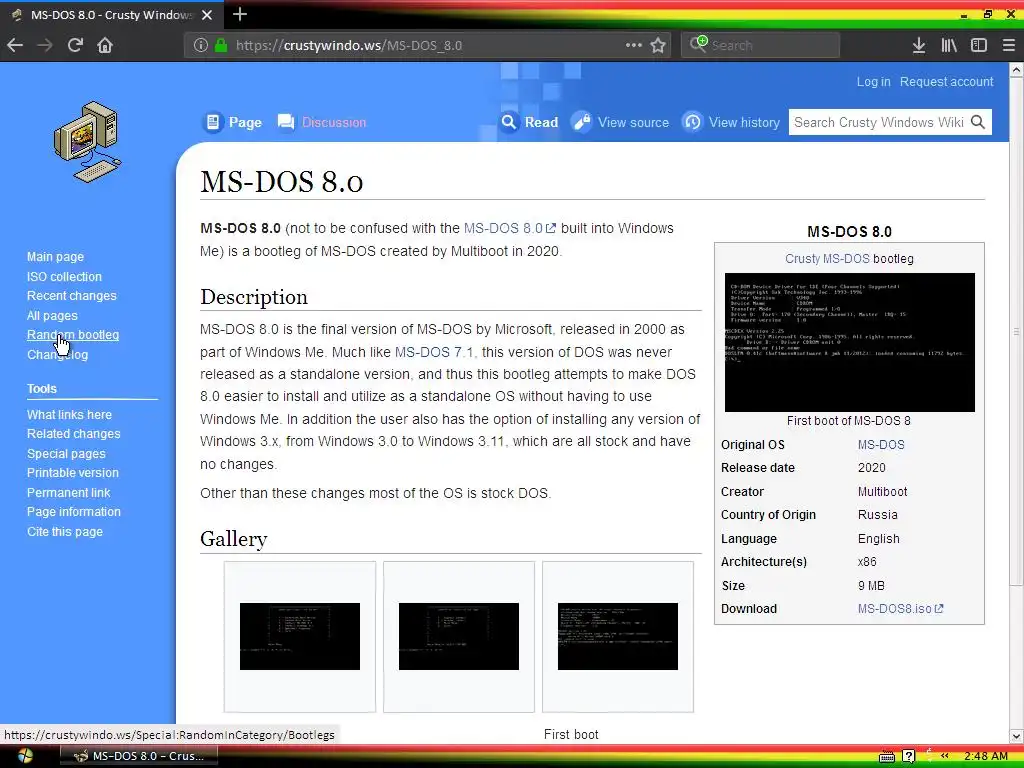Viewport: 1024px width, 768px height.
Task: Click the address bar URL
Action: click(x=349, y=45)
